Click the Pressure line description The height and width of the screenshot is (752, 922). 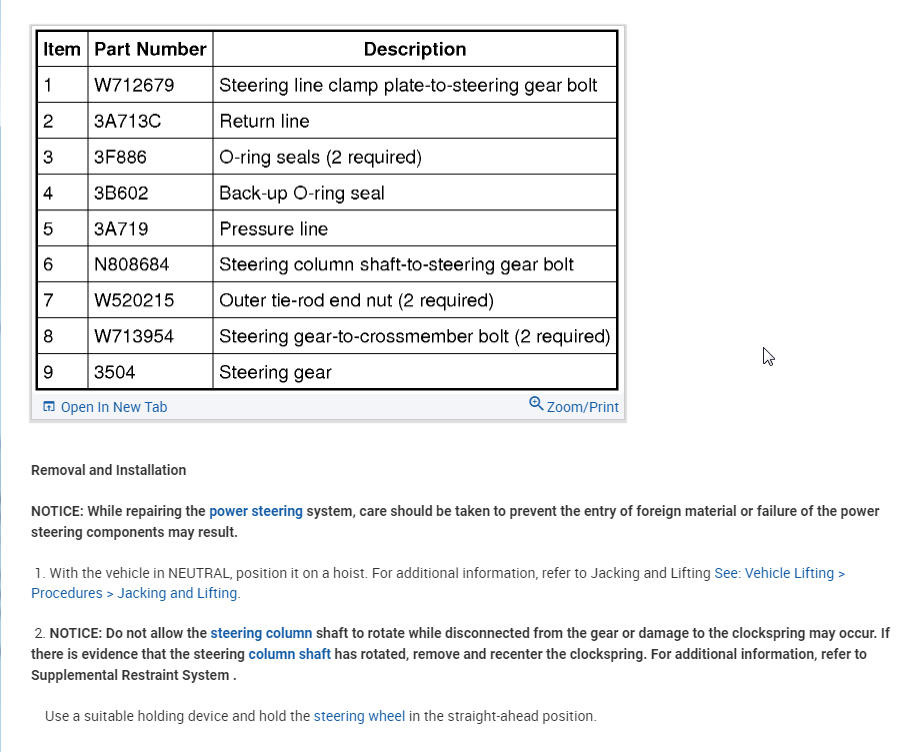(x=273, y=229)
